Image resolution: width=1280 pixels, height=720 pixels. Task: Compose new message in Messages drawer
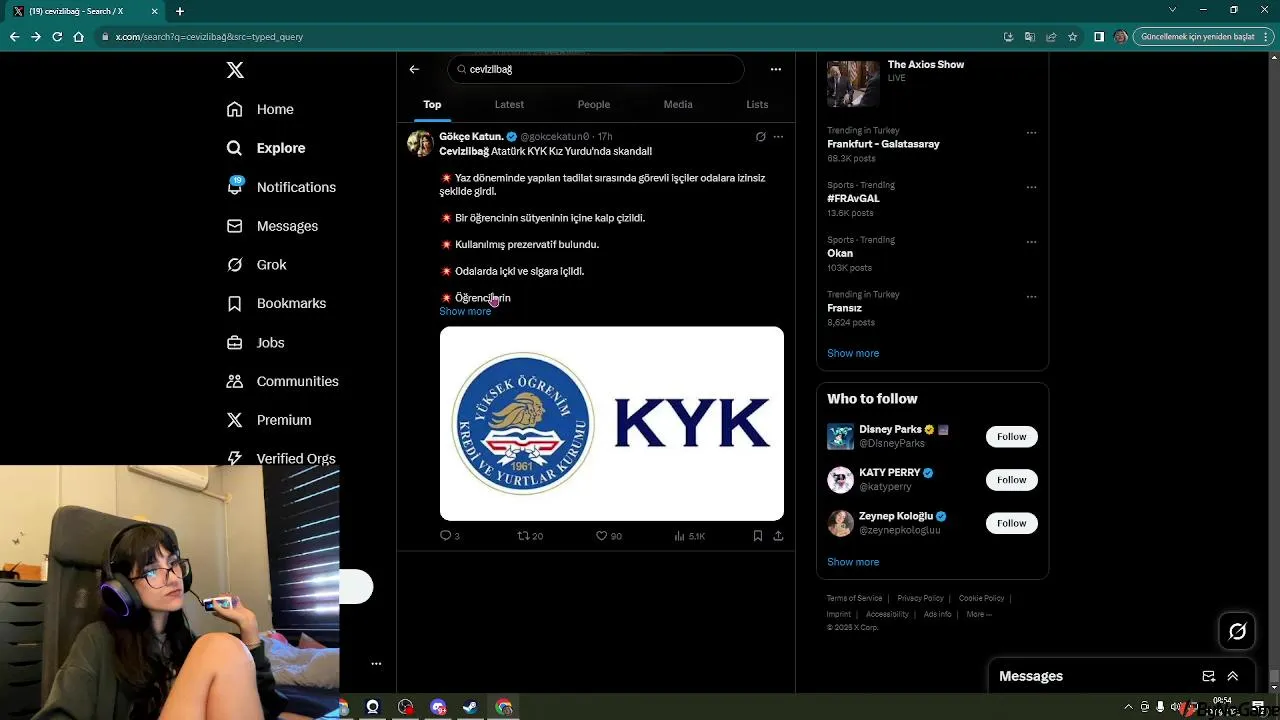1209,676
